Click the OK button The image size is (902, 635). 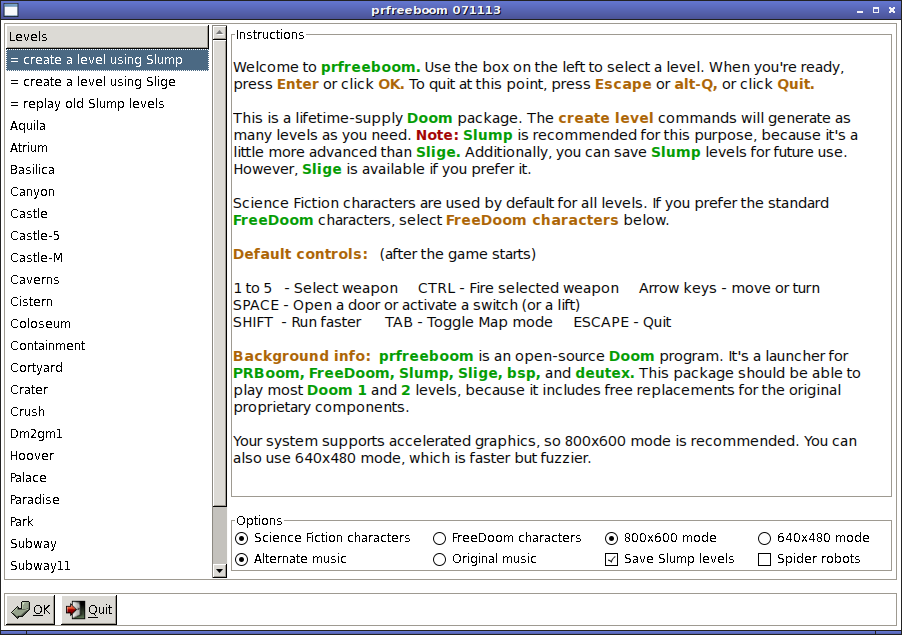[30, 610]
